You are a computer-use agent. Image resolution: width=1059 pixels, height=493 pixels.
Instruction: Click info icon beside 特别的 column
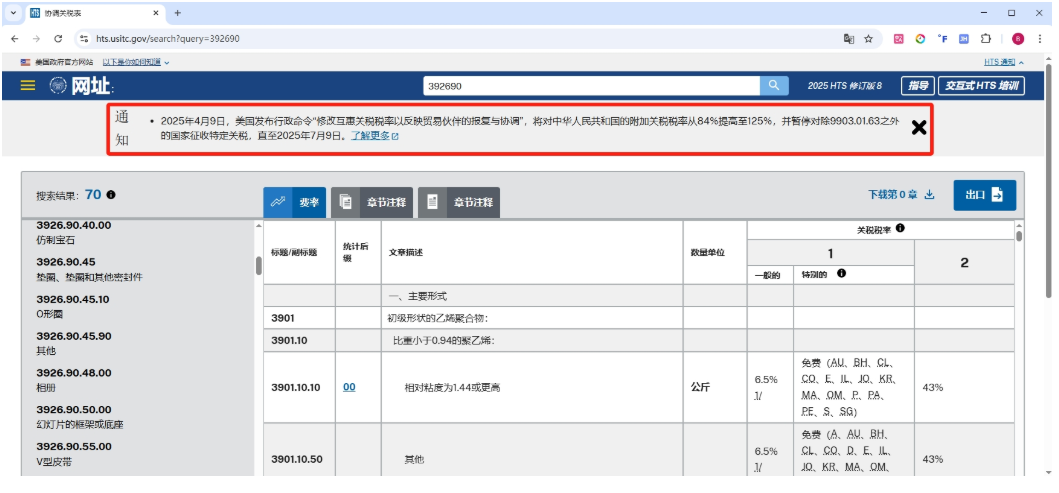pos(841,274)
